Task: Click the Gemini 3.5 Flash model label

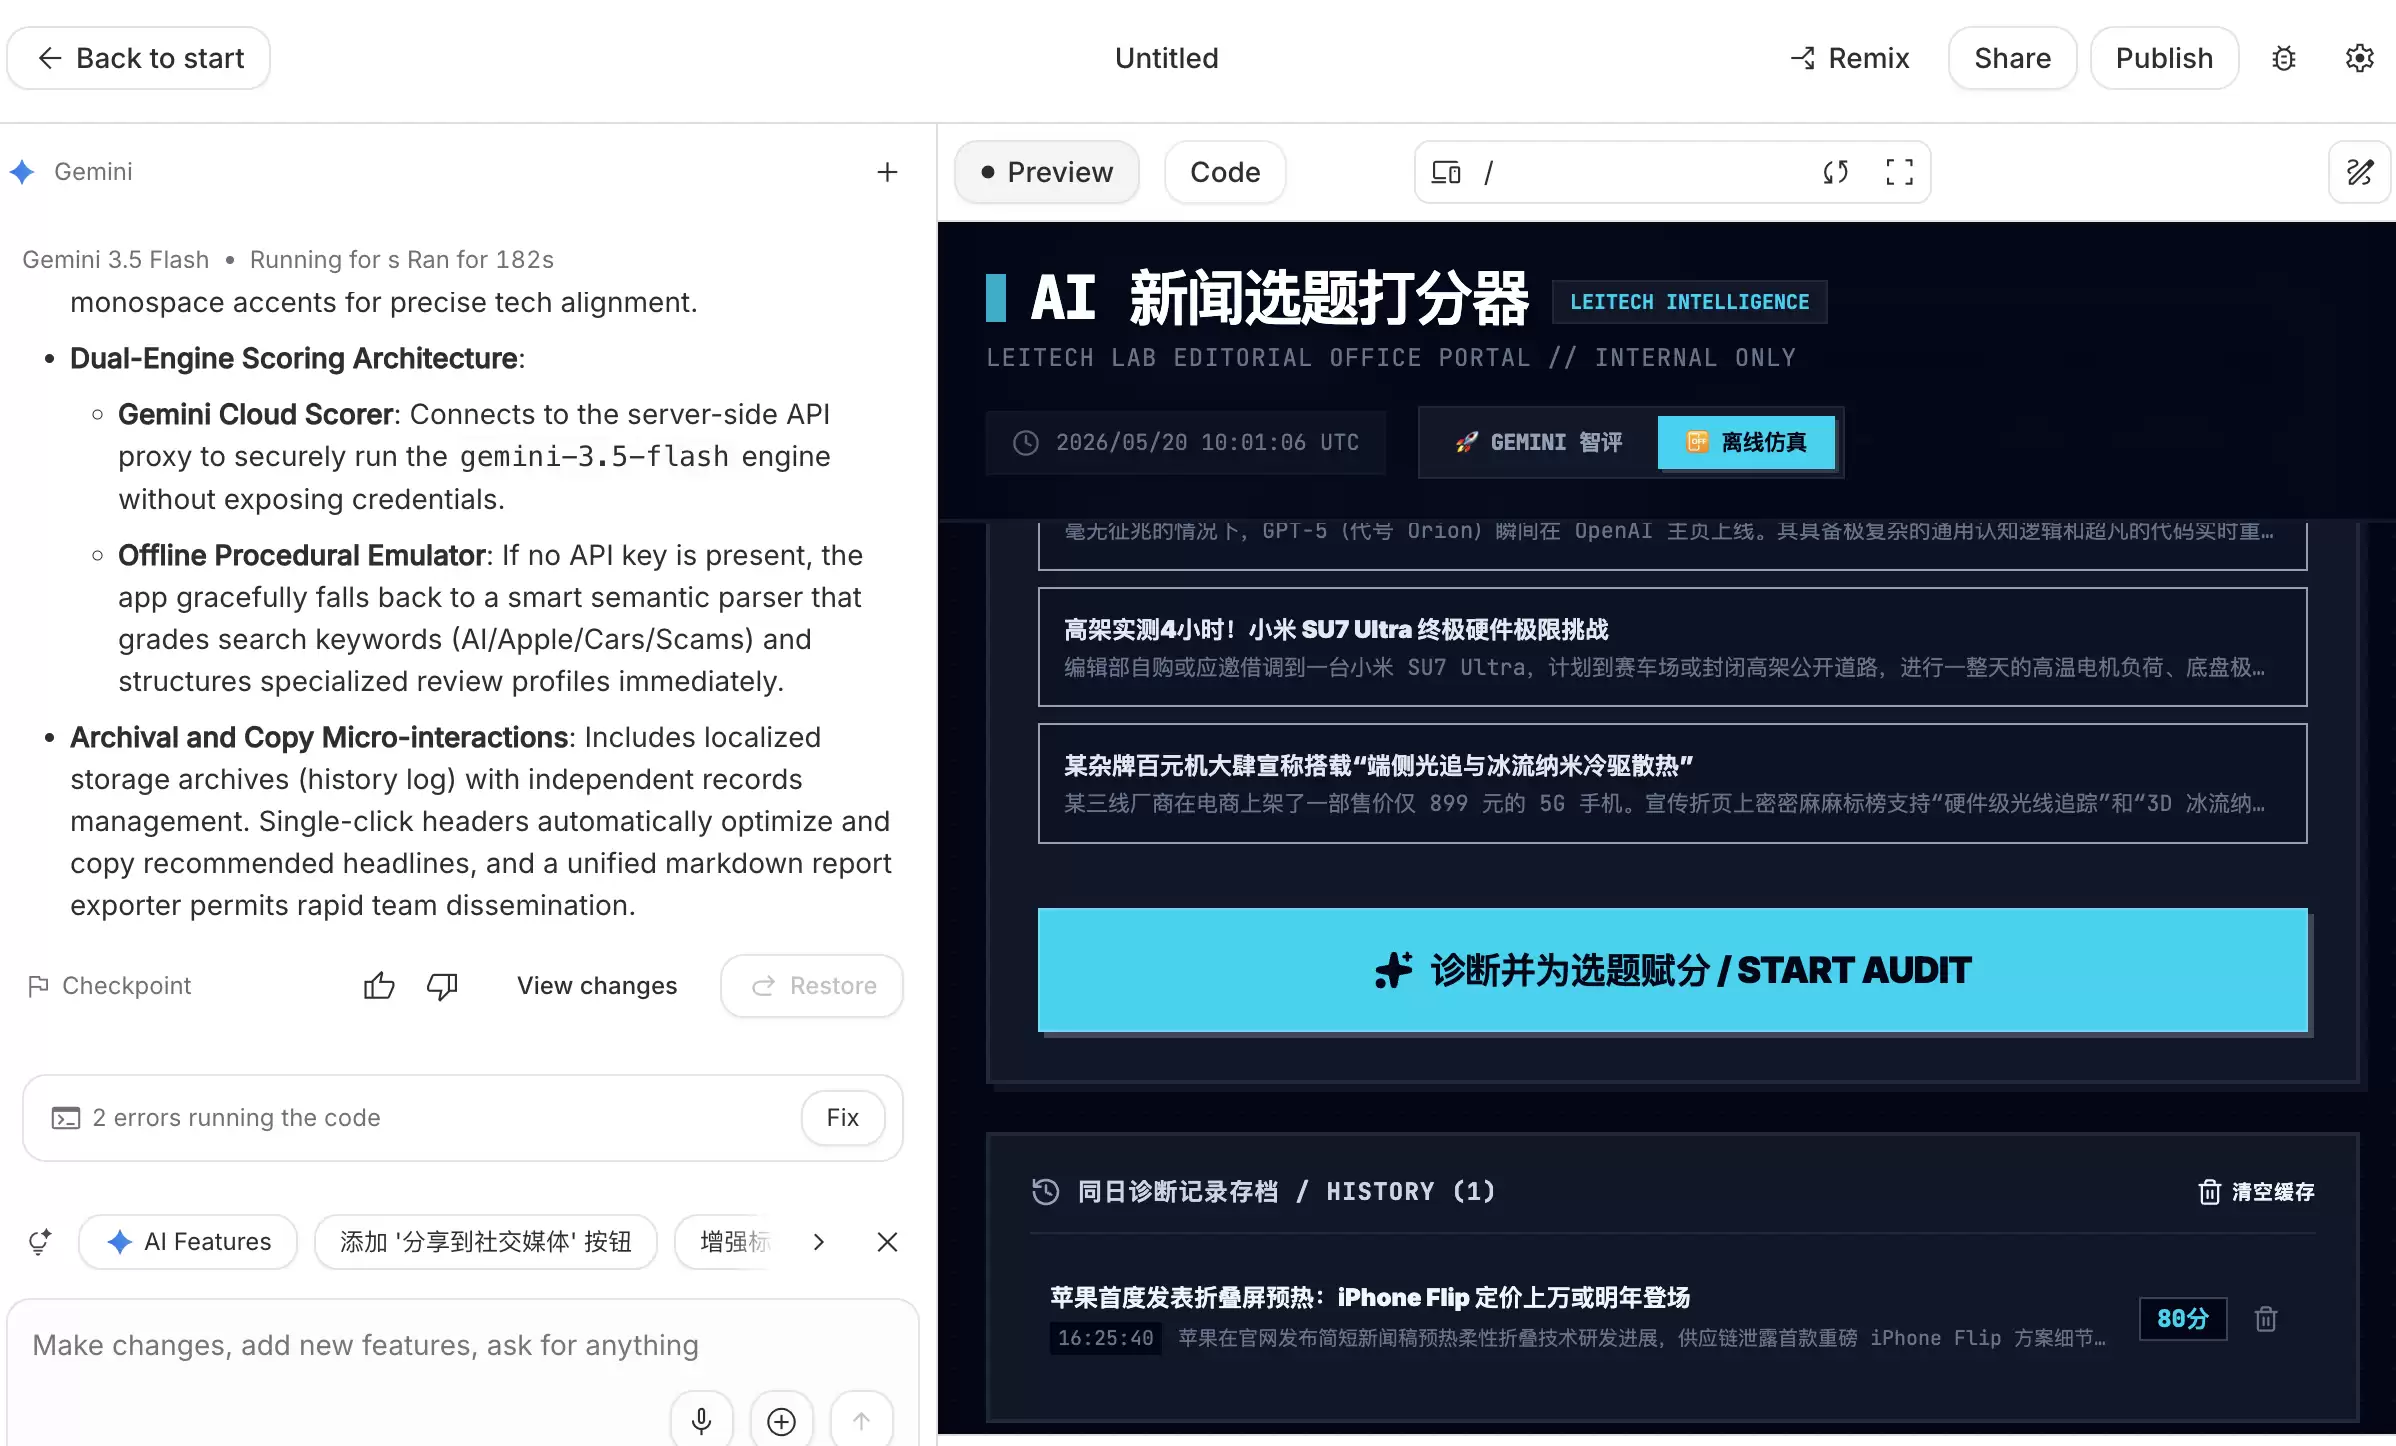Action: (x=116, y=259)
